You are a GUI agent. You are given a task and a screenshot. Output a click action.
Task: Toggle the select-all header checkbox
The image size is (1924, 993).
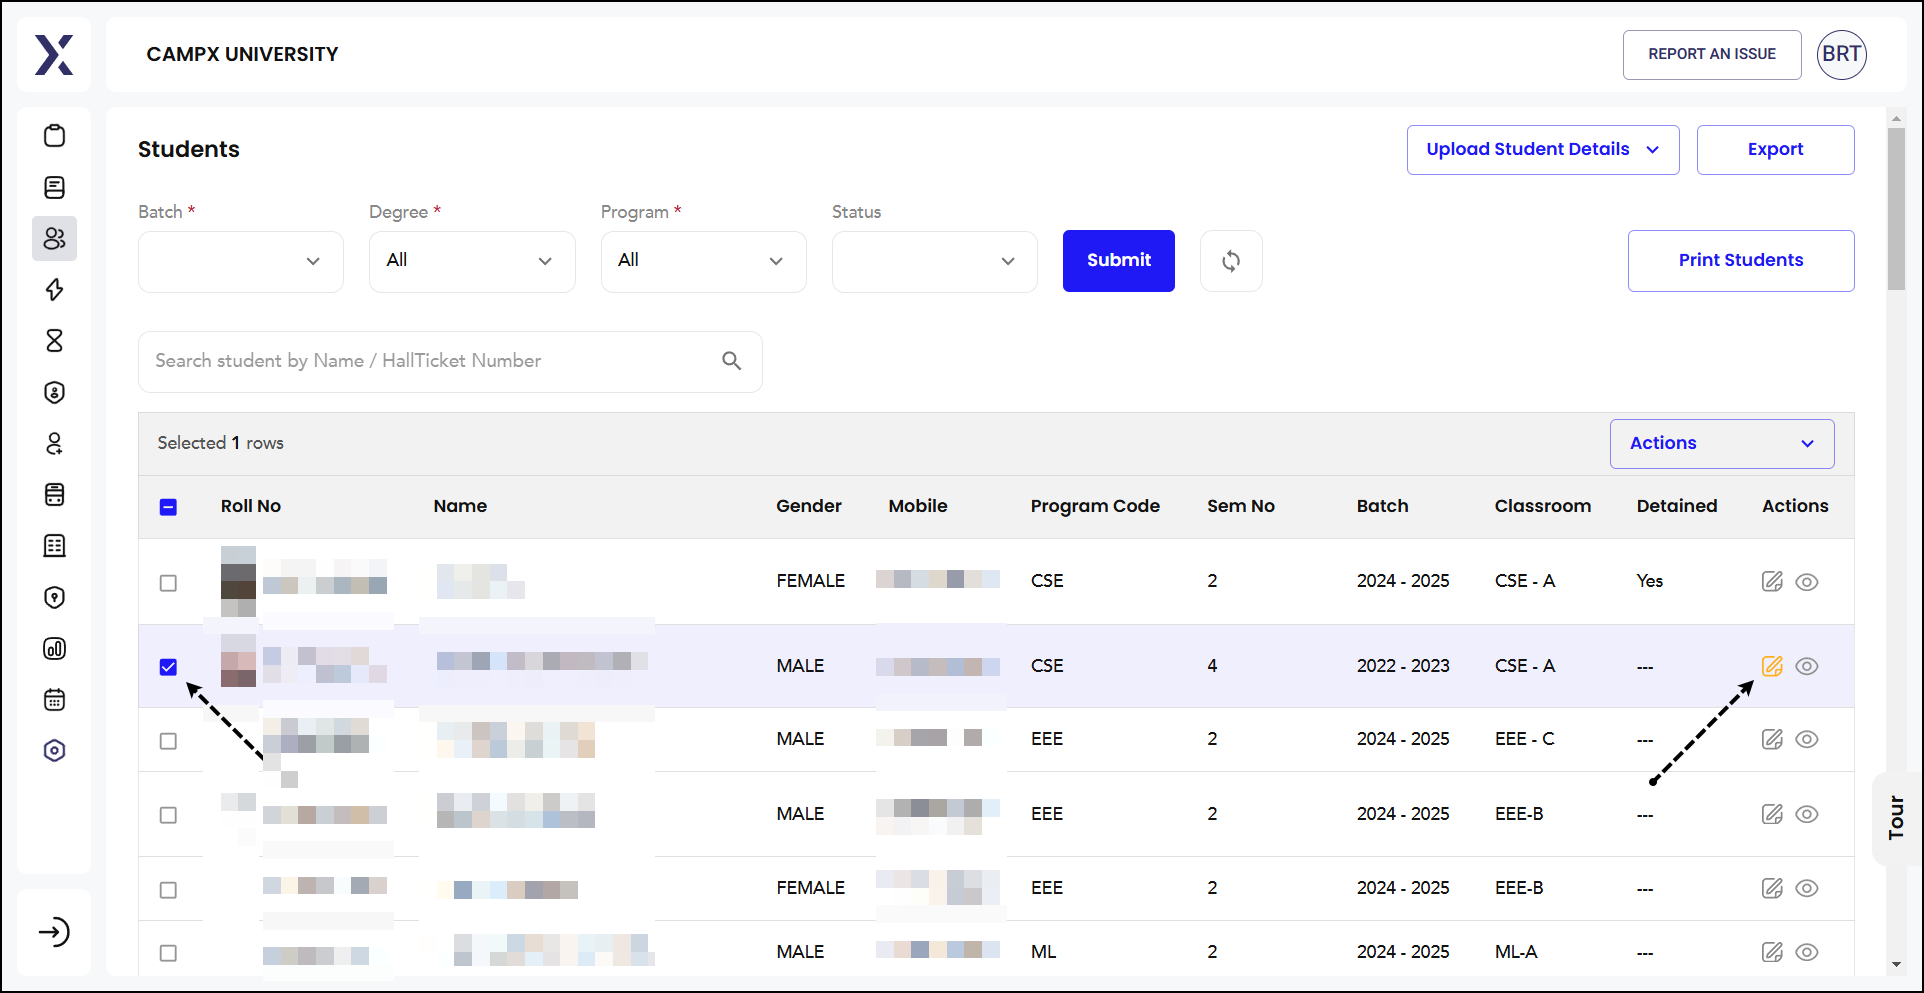(x=168, y=507)
